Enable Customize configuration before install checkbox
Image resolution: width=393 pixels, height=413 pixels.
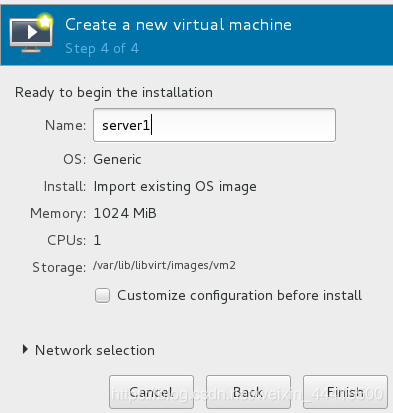pos(102,296)
